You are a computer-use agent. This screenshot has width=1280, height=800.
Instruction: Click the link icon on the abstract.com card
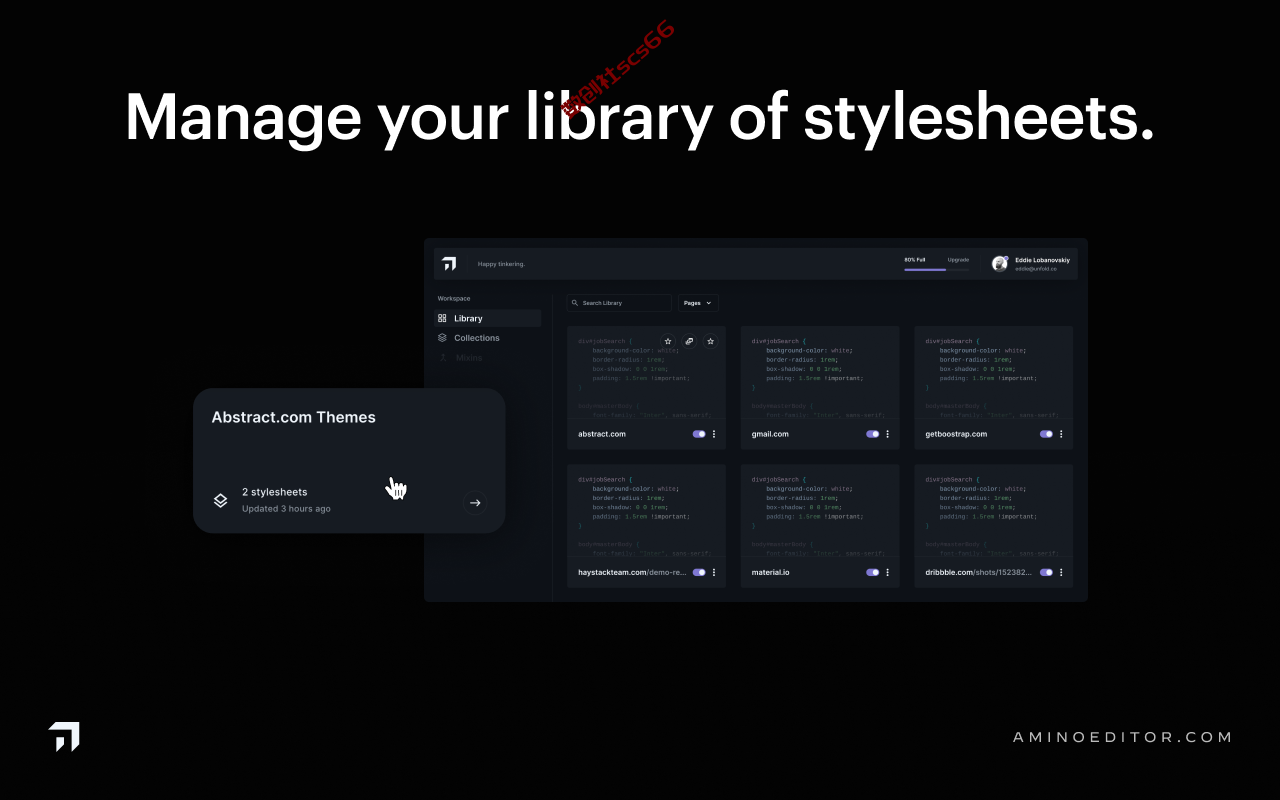(x=689, y=341)
